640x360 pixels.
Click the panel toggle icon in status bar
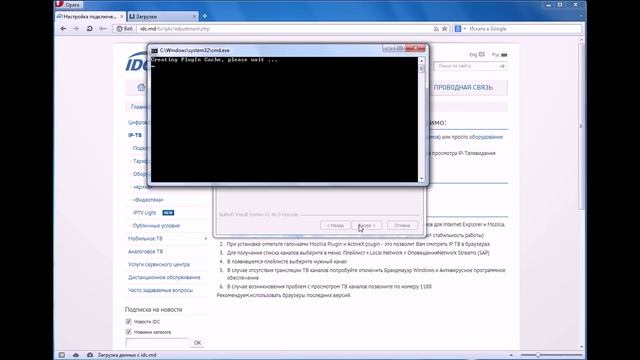point(62,355)
